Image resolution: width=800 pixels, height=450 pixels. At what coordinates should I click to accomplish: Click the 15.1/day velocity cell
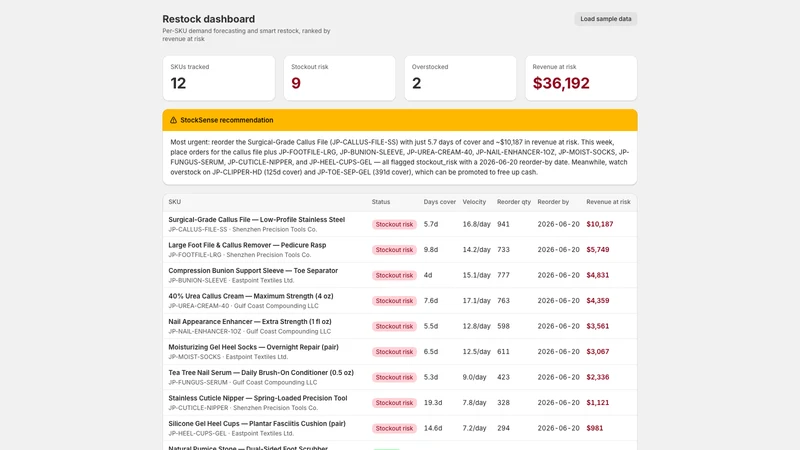tap(477, 275)
